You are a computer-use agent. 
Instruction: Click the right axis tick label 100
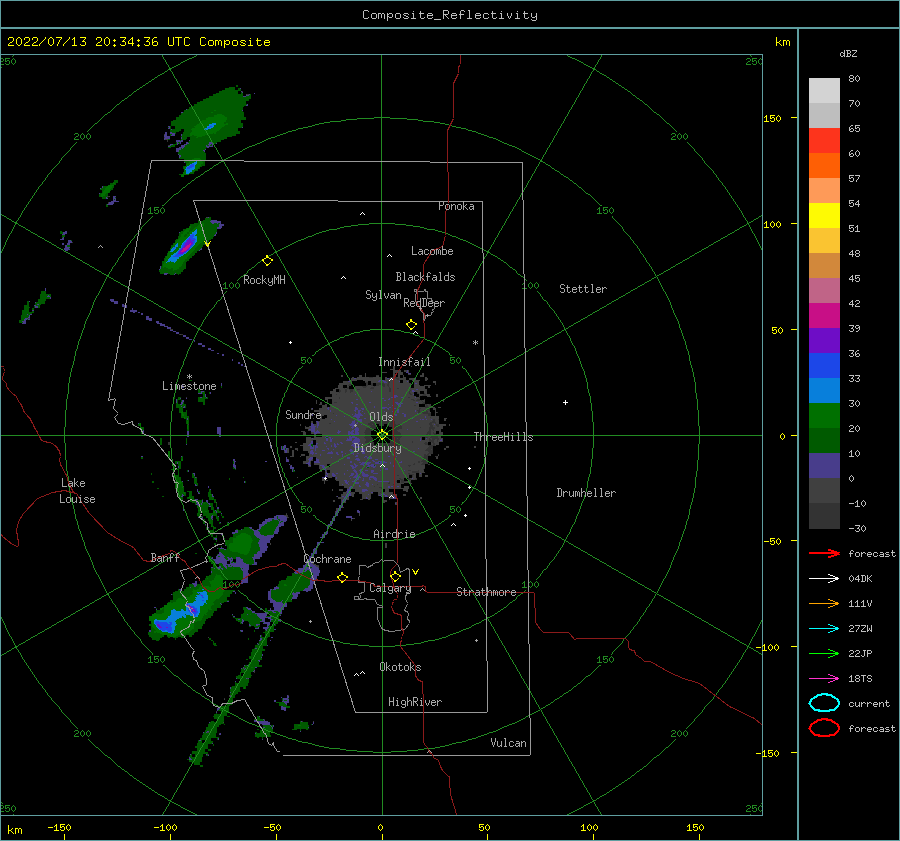[x=772, y=224]
